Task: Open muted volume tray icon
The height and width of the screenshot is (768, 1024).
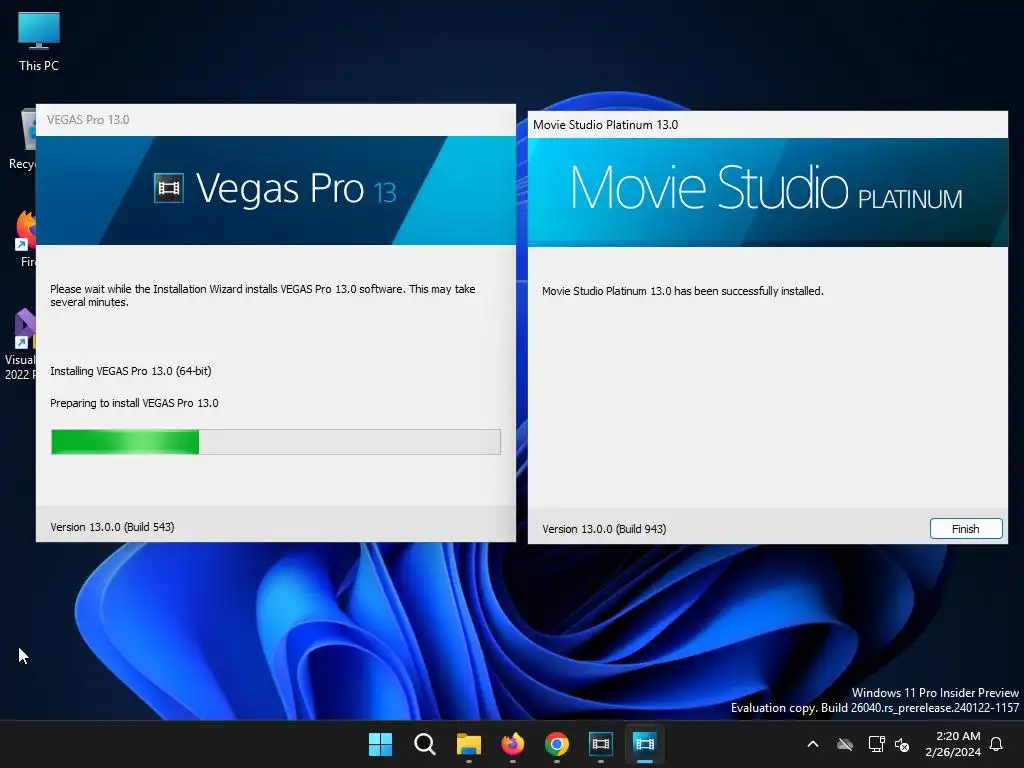Action: [x=903, y=744]
